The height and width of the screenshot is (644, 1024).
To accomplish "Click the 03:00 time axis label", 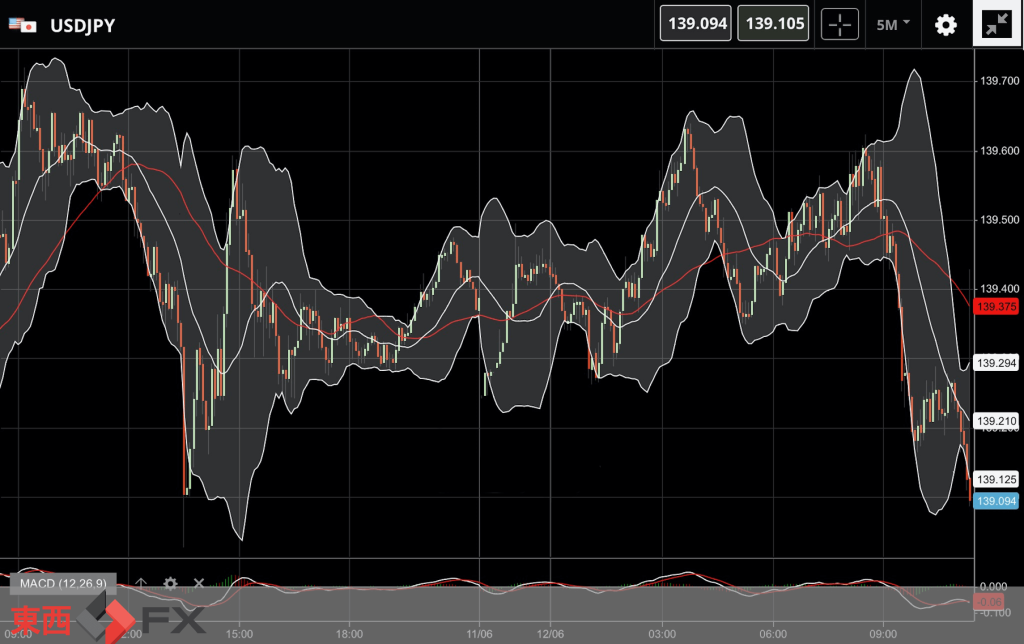I will [x=662, y=634].
